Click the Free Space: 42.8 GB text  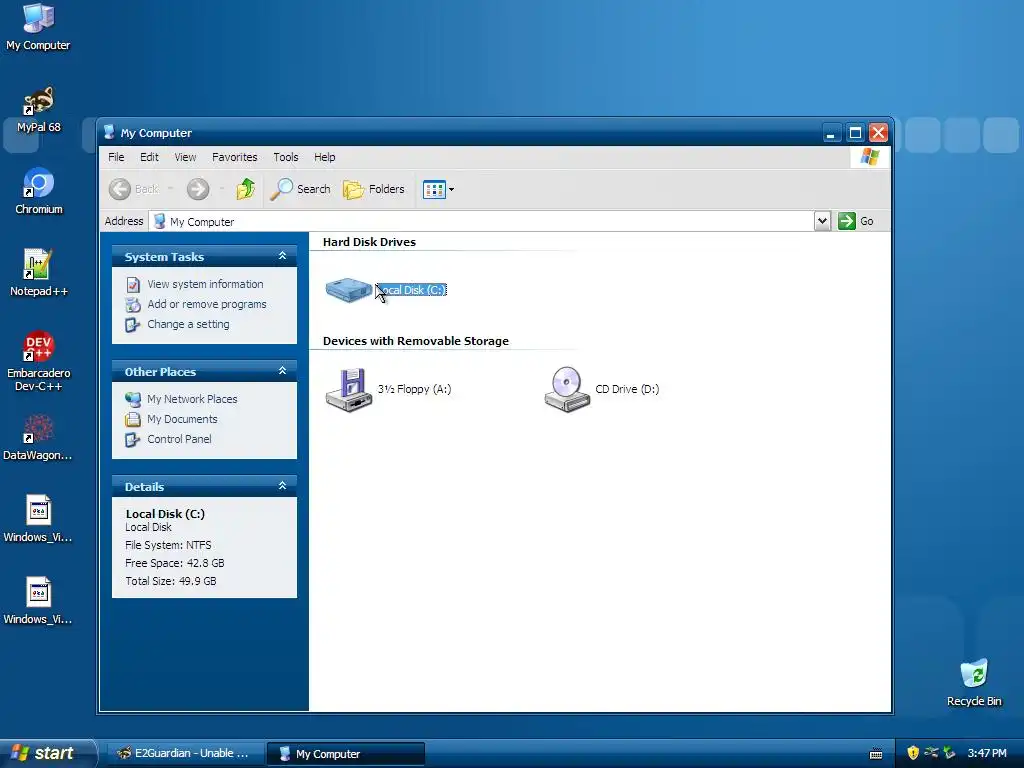tap(175, 563)
